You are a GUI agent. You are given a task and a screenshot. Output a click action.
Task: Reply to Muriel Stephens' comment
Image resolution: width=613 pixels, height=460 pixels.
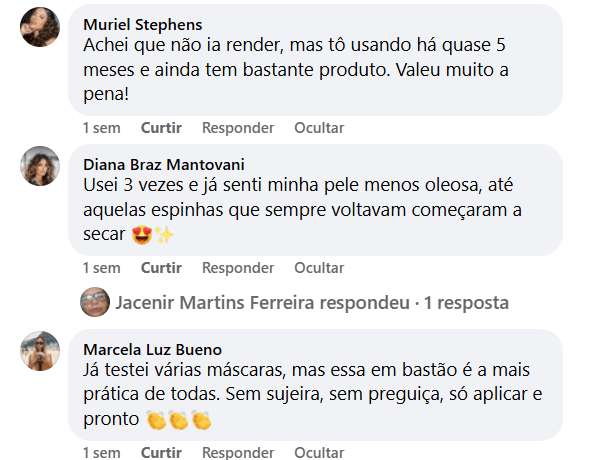click(238, 128)
